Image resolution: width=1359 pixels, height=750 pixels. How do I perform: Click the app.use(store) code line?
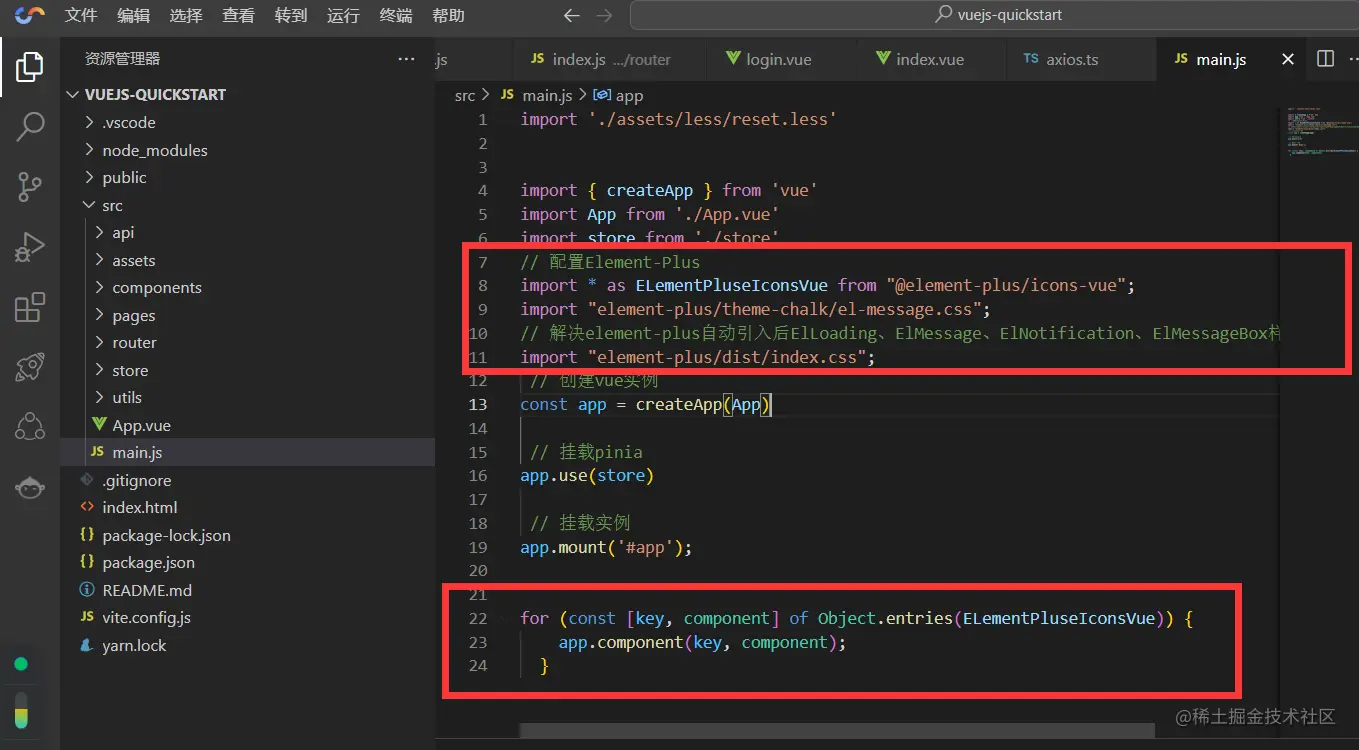coord(587,475)
